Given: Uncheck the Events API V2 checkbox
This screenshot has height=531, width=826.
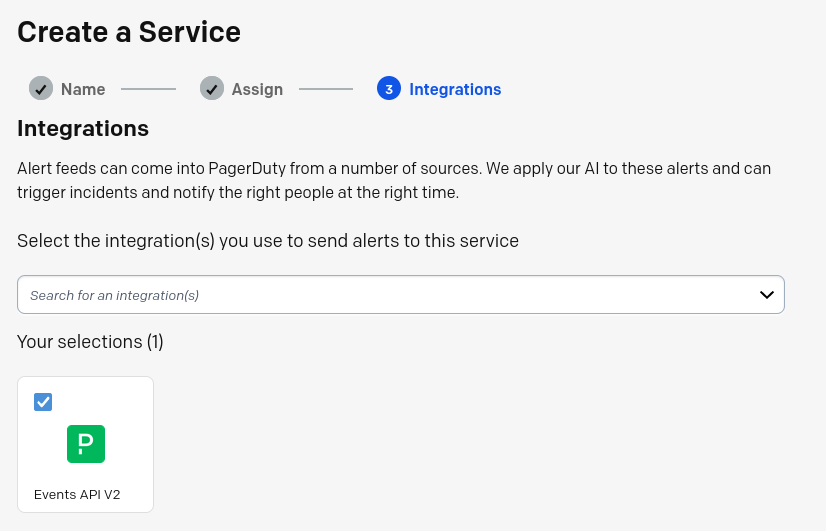Looking at the screenshot, I should pyautogui.click(x=43, y=402).
